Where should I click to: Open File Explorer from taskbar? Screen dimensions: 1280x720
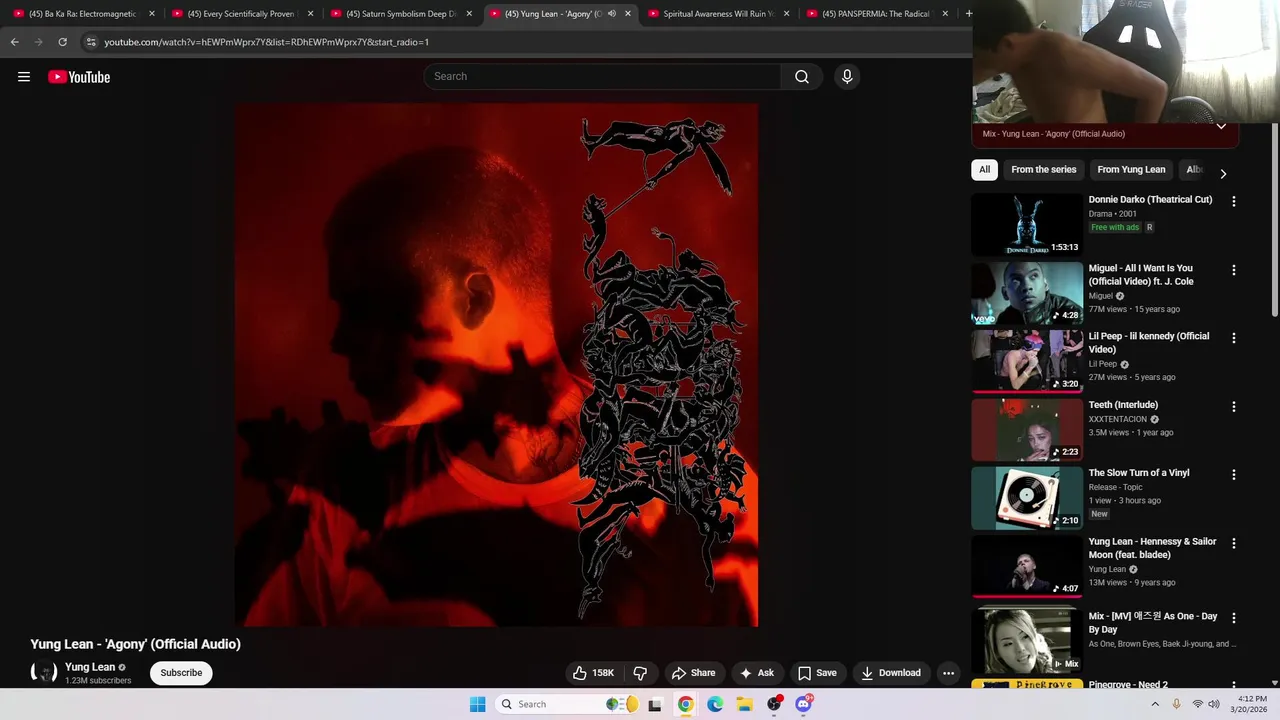[x=745, y=704]
